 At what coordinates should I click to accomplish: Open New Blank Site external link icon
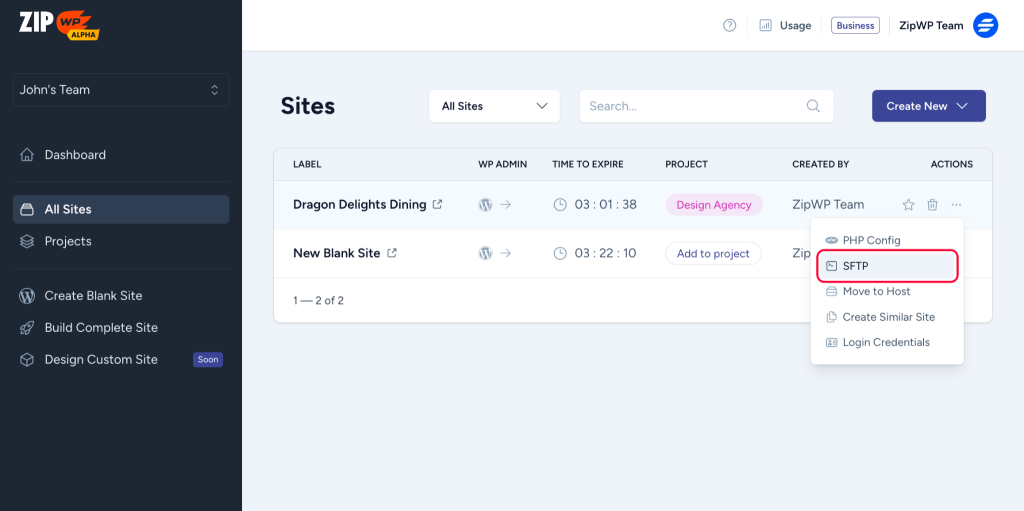click(x=392, y=254)
